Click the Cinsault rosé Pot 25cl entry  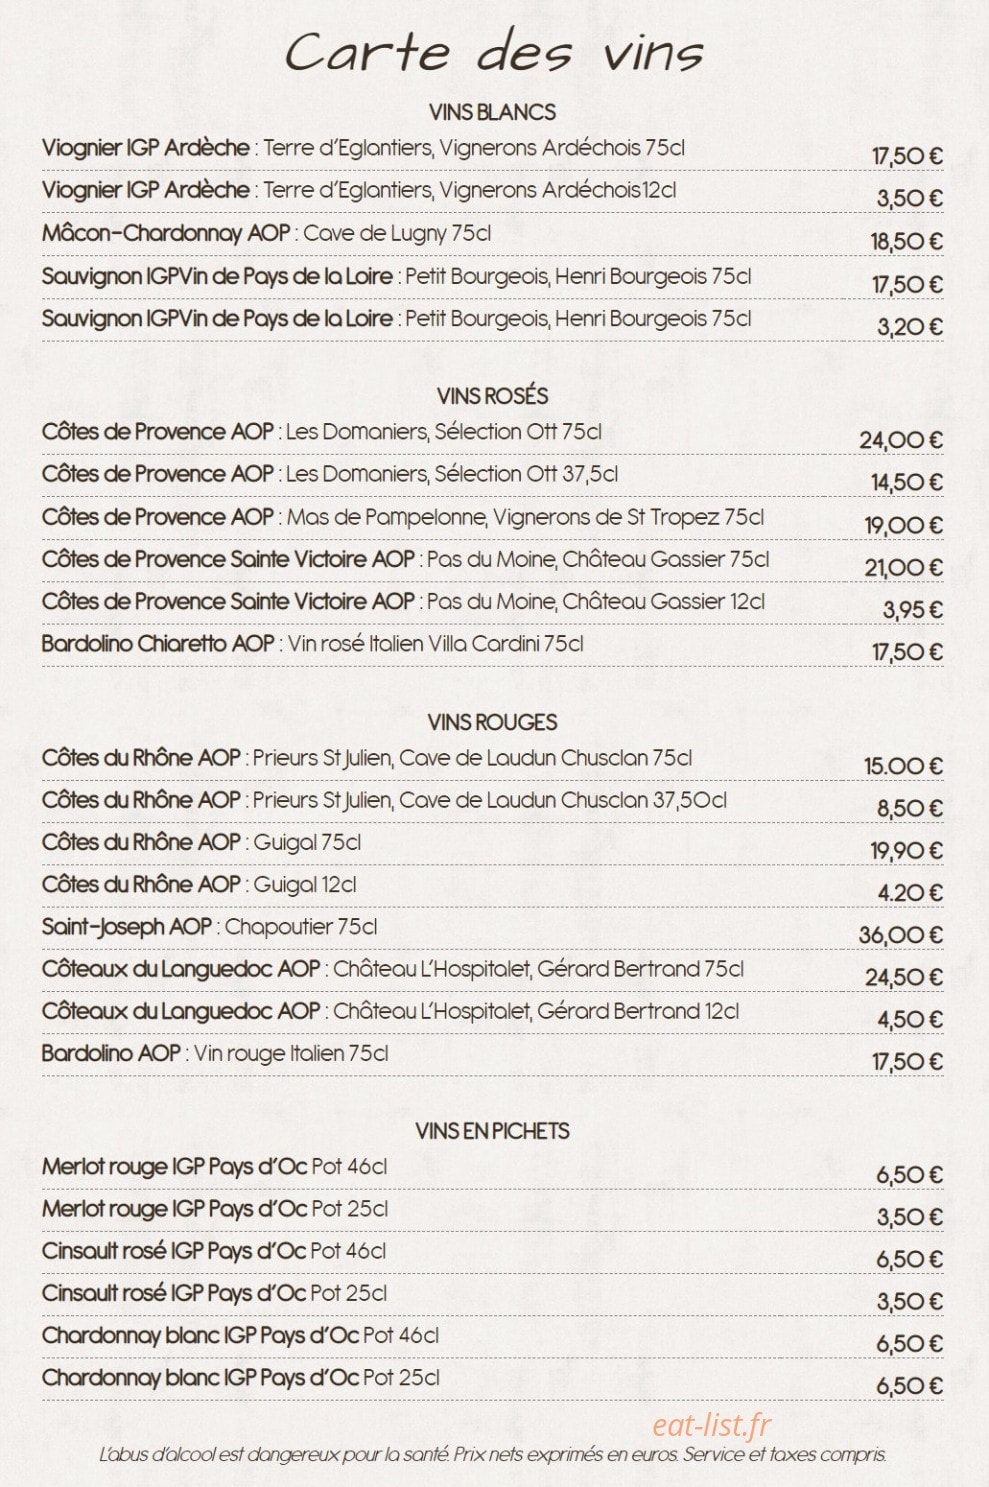214,1293
